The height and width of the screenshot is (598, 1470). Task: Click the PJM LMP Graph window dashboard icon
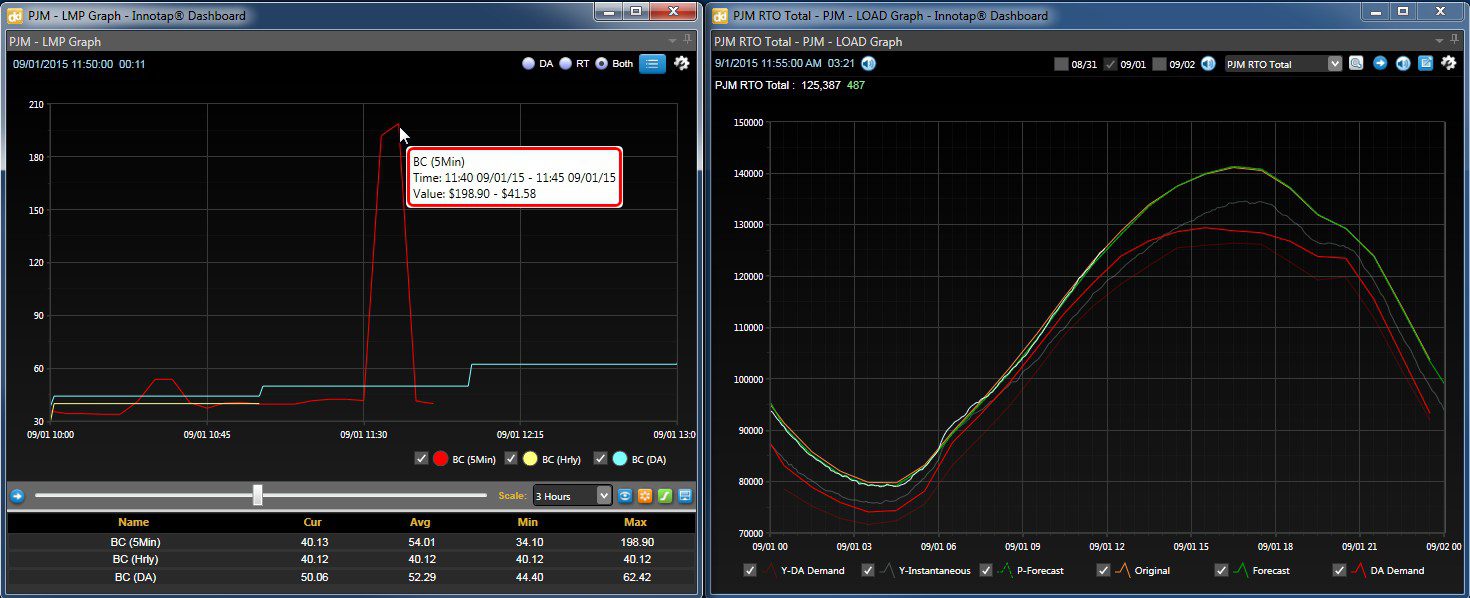(15, 15)
